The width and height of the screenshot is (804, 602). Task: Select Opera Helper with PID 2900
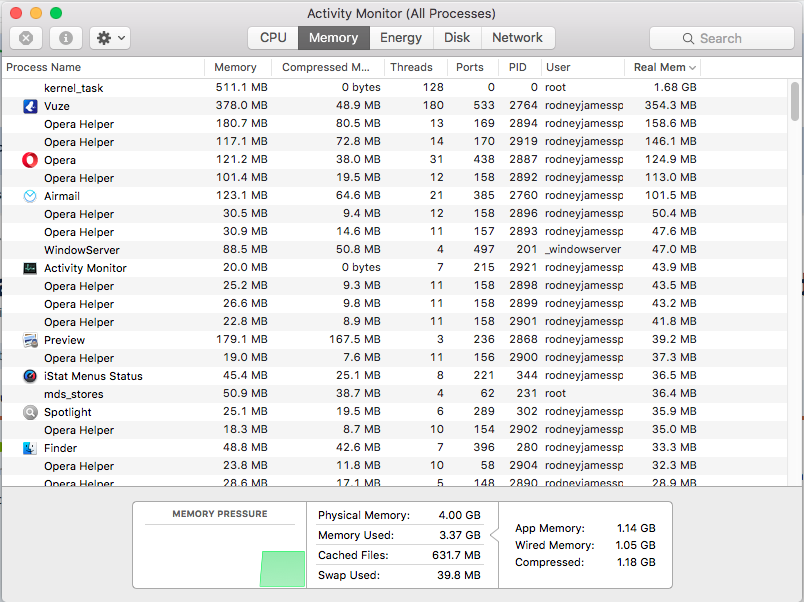pyautogui.click(x=395, y=358)
